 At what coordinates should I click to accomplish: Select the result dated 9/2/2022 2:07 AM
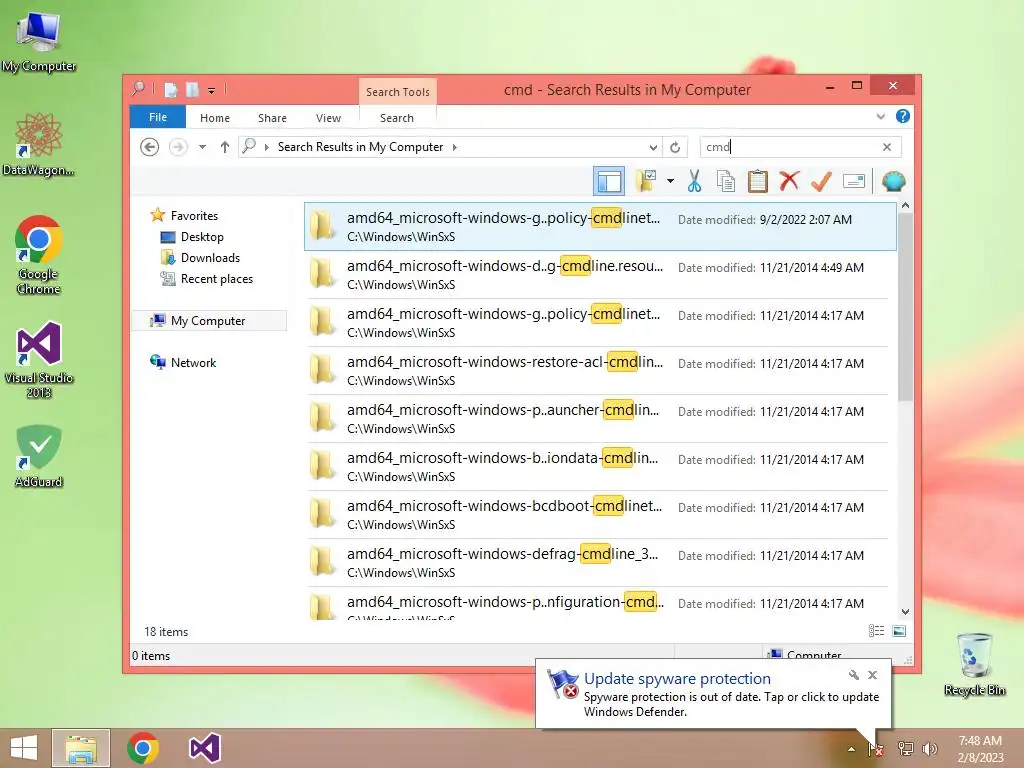click(600, 227)
